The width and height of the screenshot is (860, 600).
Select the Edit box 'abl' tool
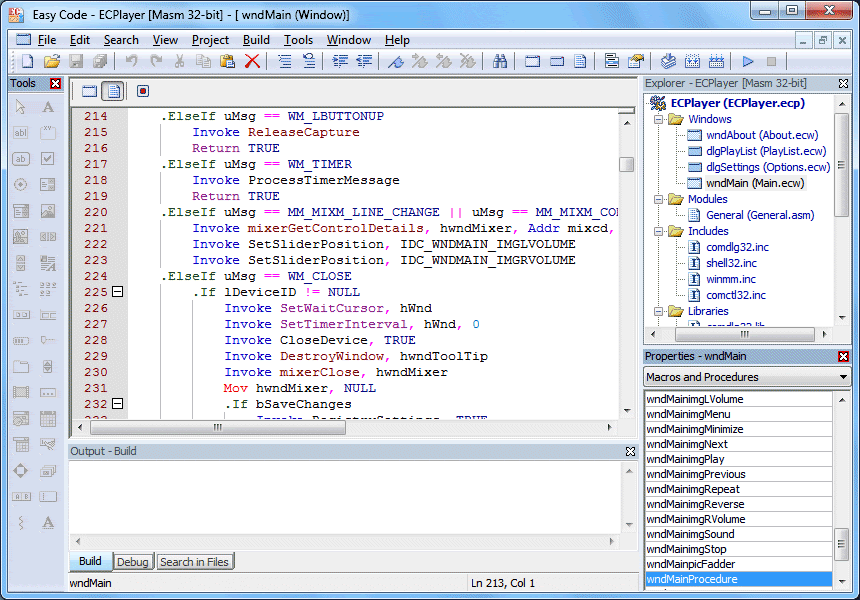point(21,132)
